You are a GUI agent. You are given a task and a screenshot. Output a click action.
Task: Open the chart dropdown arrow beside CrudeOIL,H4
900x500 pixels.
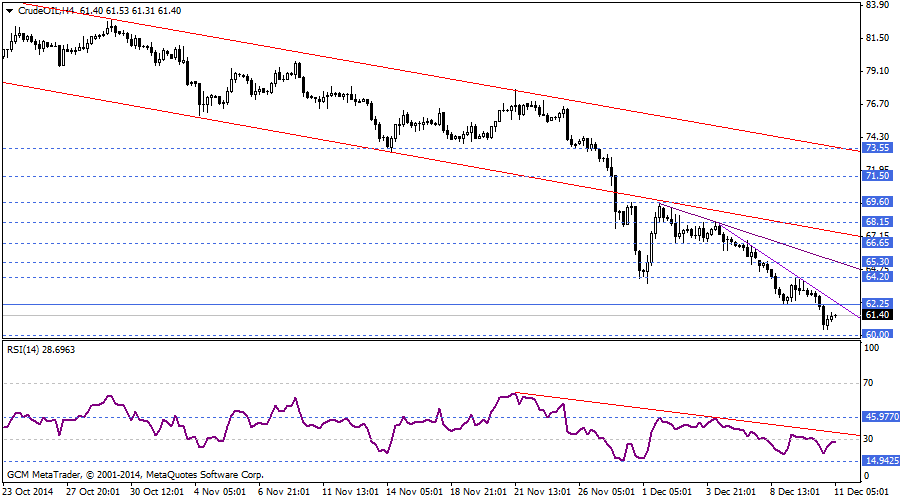(9, 9)
